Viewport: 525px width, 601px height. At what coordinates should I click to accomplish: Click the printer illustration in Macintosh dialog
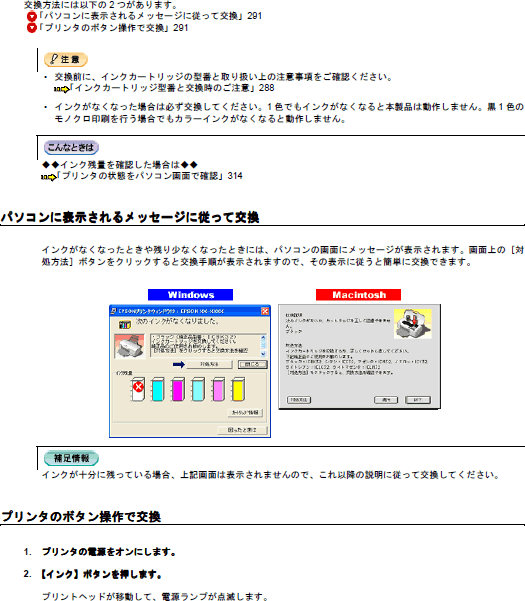pyautogui.click(x=413, y=324)
